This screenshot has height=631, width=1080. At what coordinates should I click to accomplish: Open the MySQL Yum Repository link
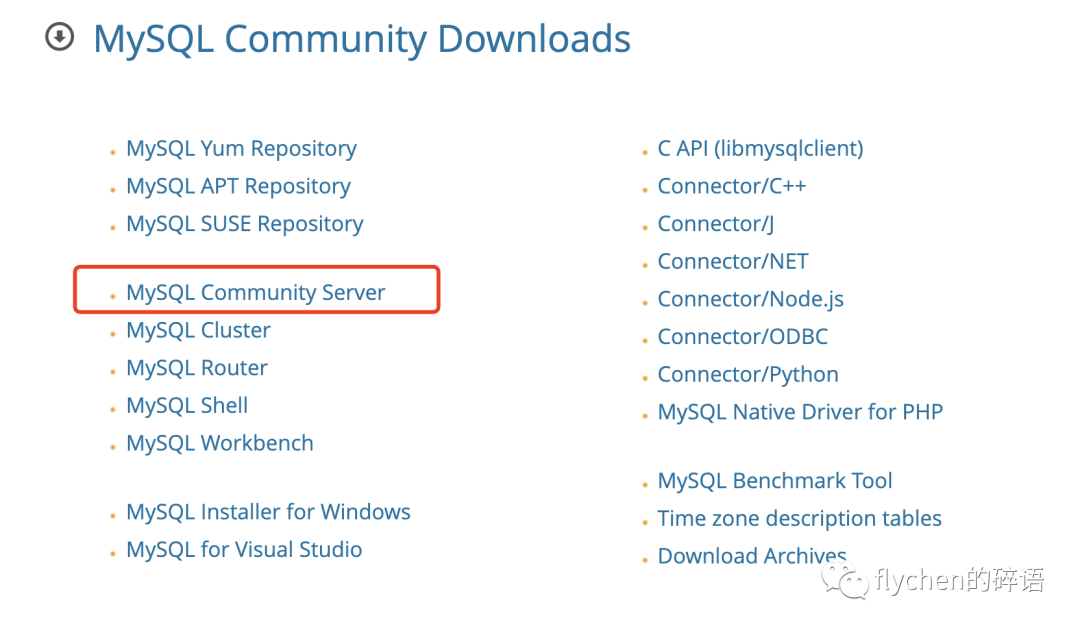coord(241,149)
